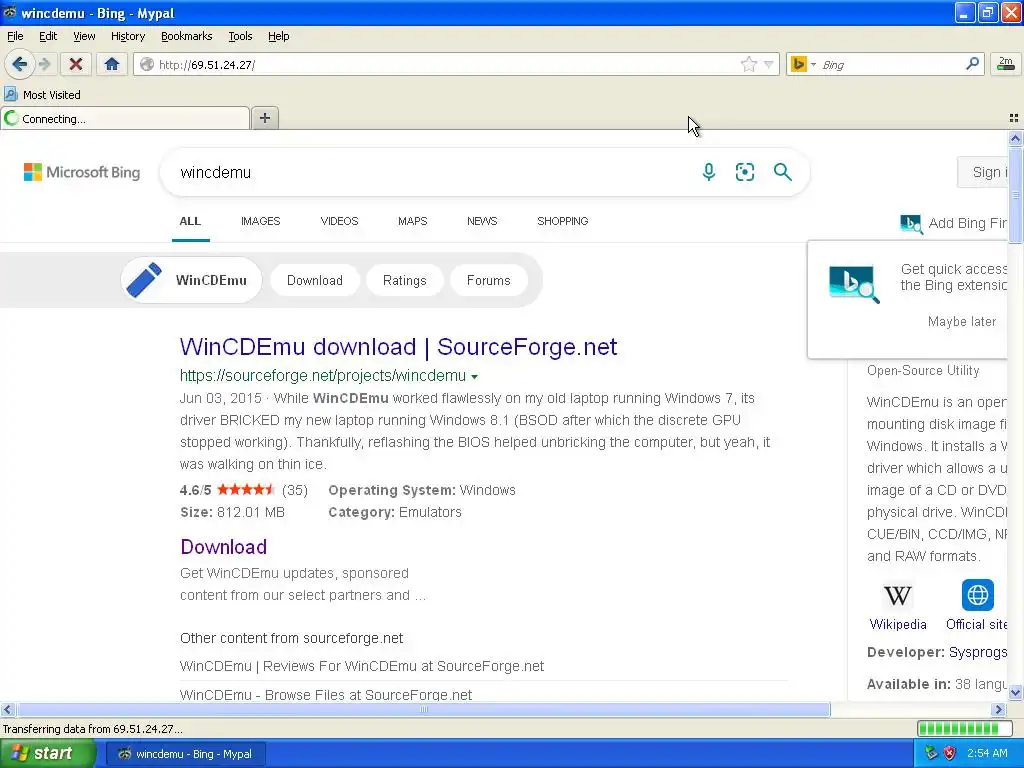Click vertical scrollbar up arrow
The width and height of the screenshot is (1024, 768).
[x=1016, y=138]
